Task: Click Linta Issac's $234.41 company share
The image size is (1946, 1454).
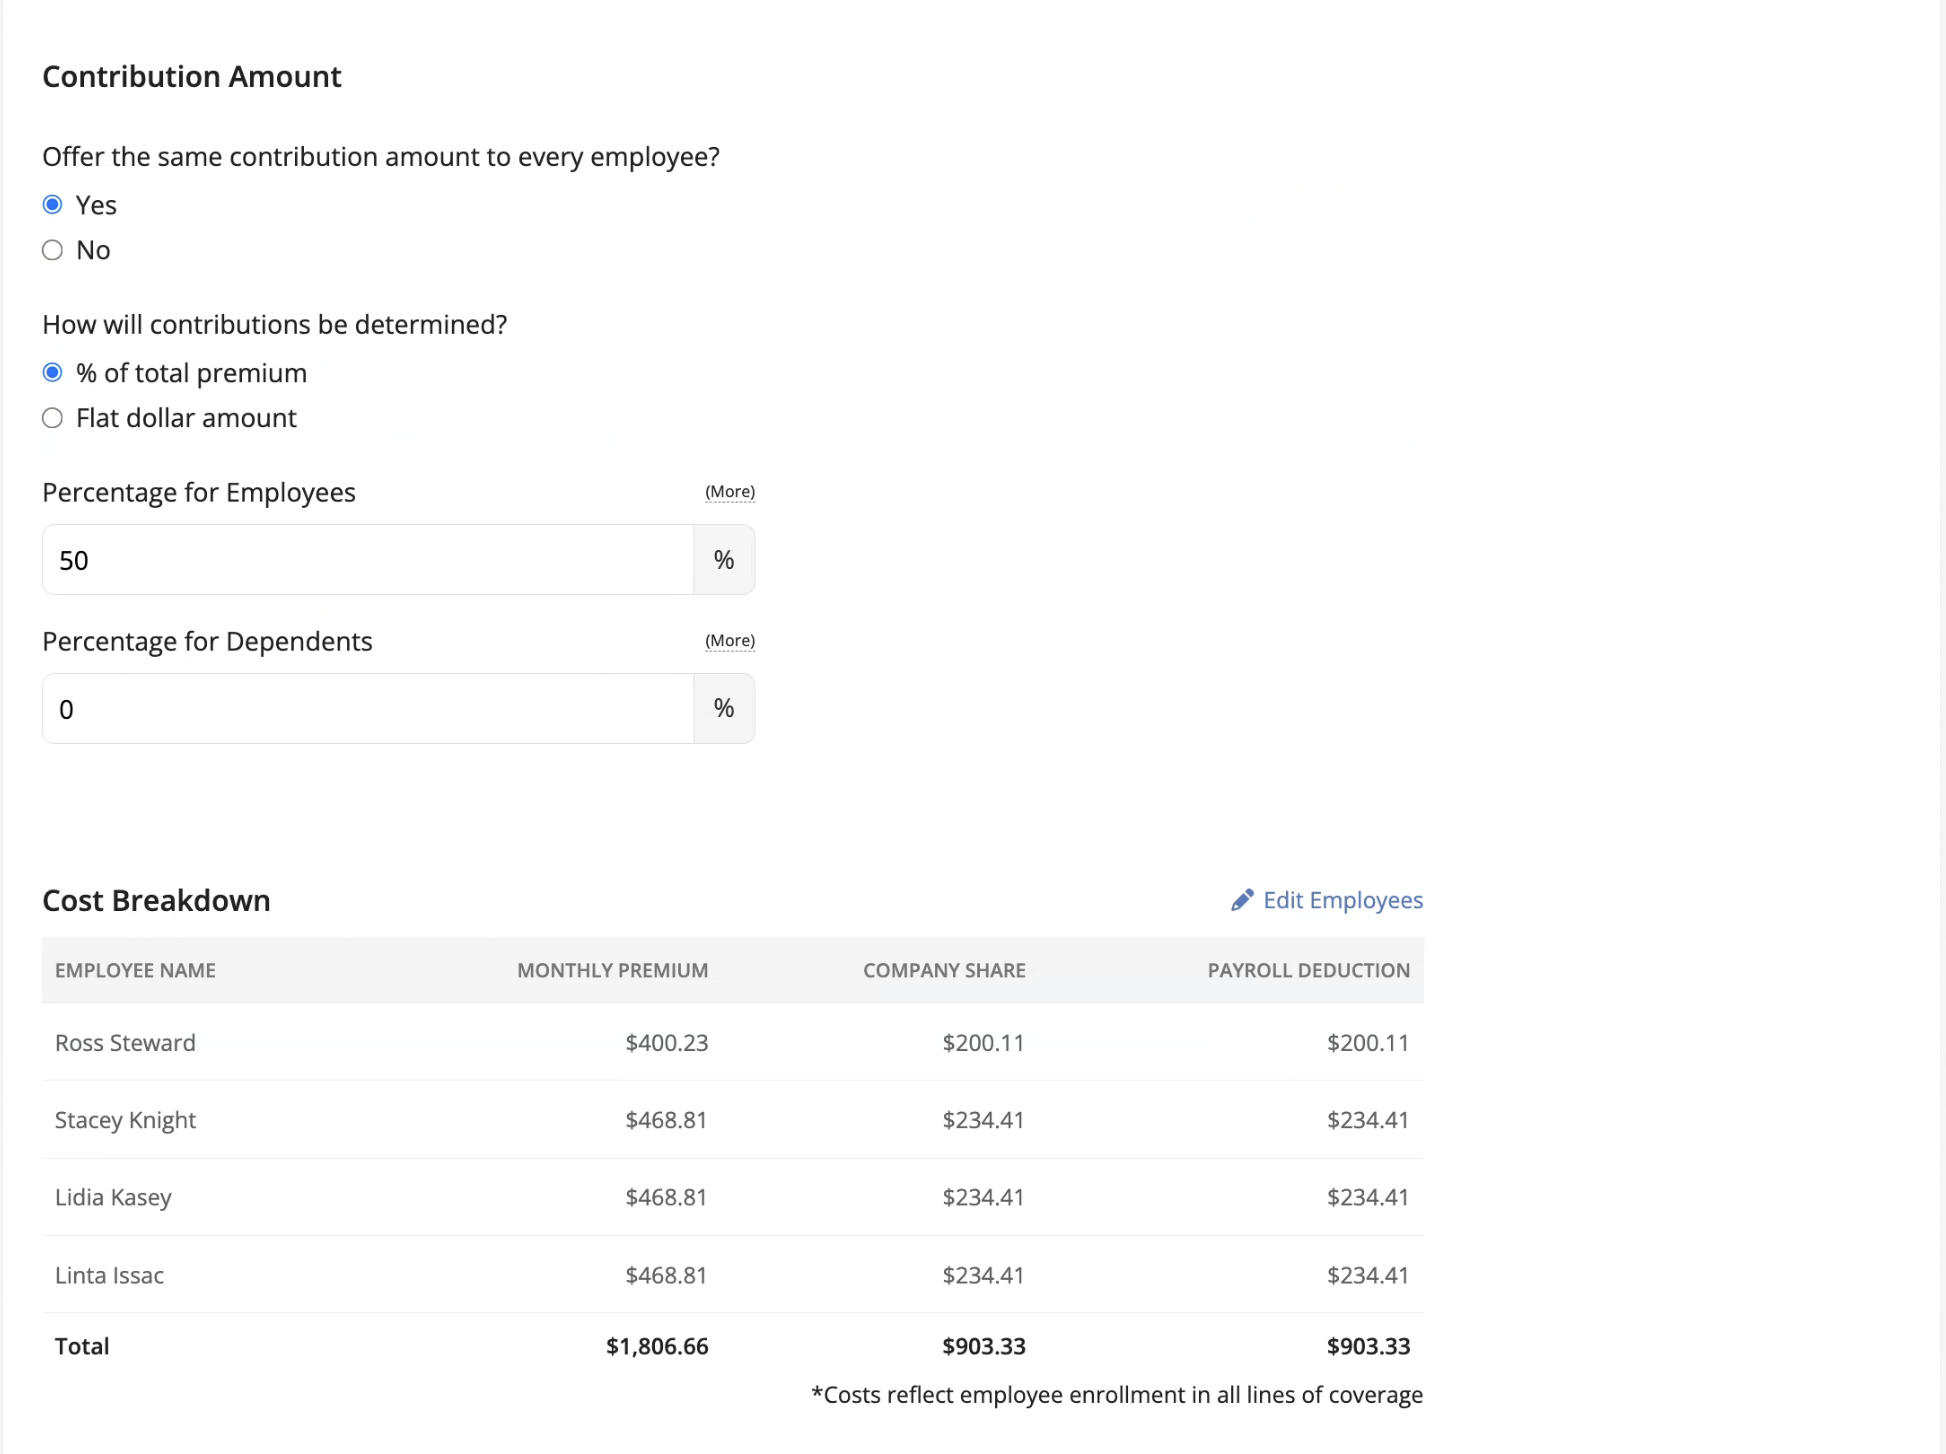Action: click(x=984, y=1276)
